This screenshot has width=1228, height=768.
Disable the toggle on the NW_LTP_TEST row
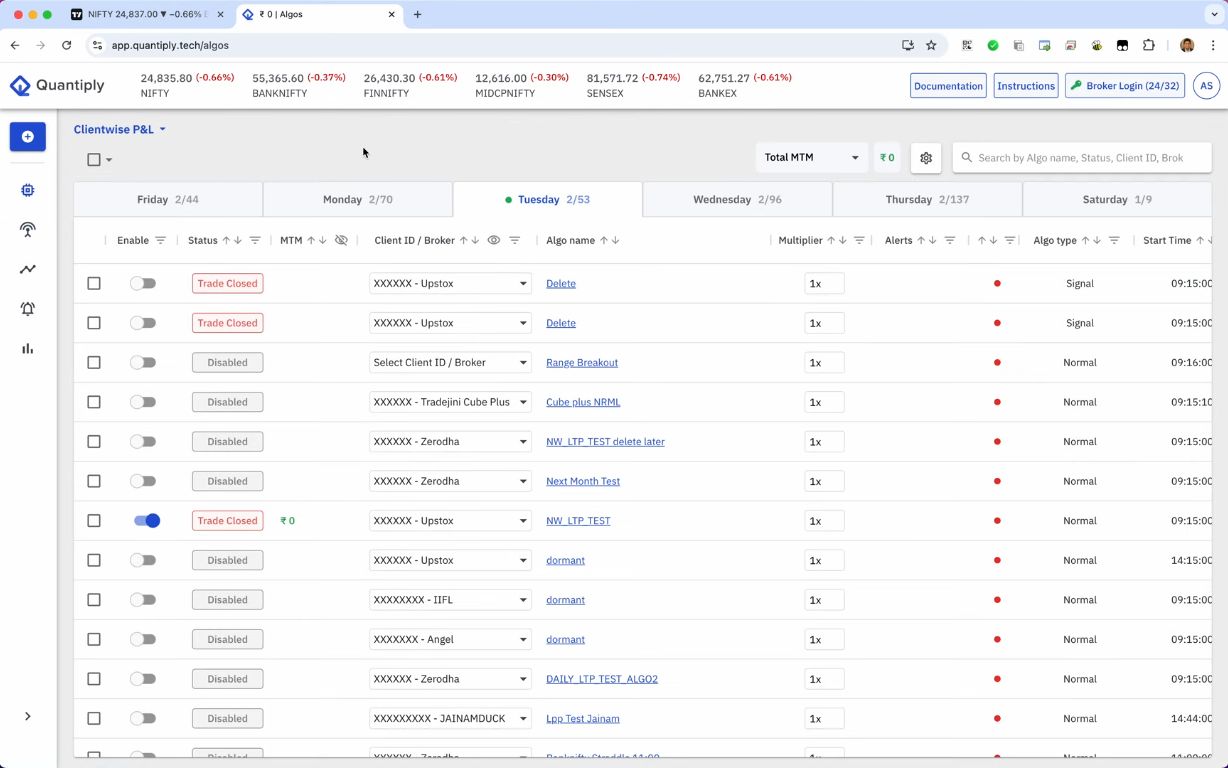click(x=146, y=520)
